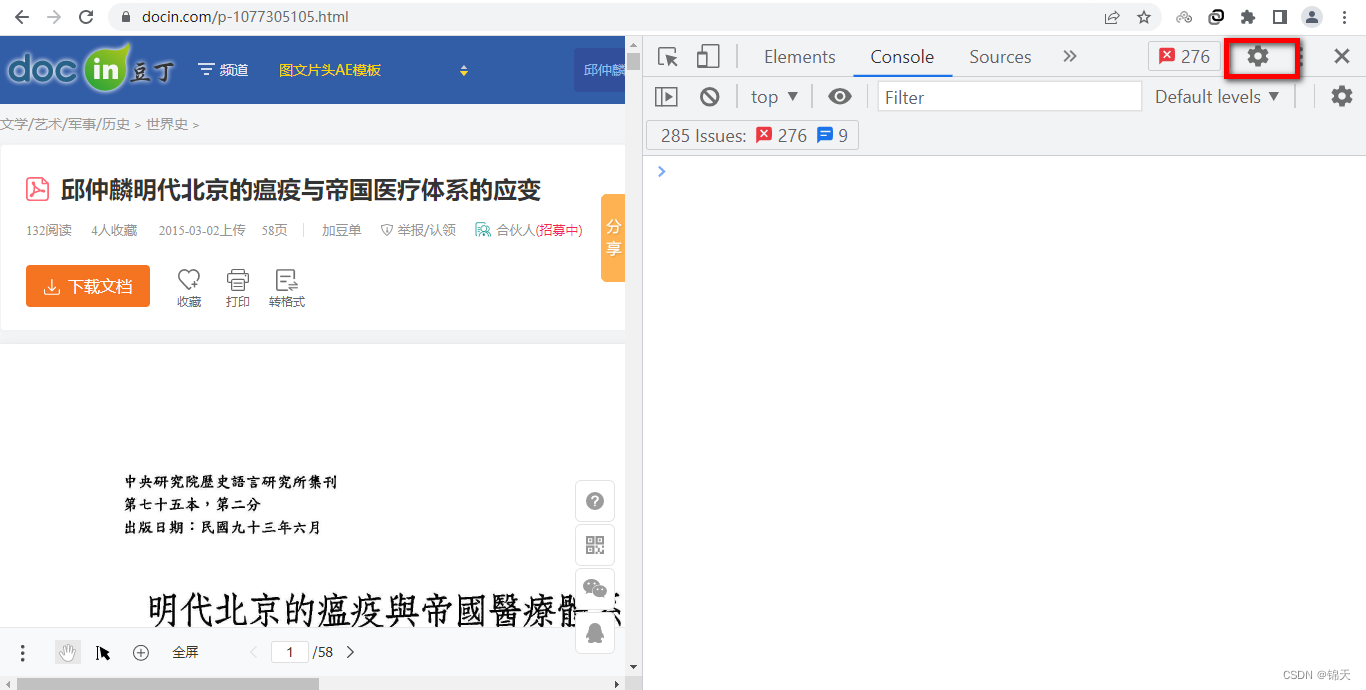Image resolution: width=1366 pixels, height=690 pixels.
Task: Focus the console Filter field
Action: [1010, 97]
